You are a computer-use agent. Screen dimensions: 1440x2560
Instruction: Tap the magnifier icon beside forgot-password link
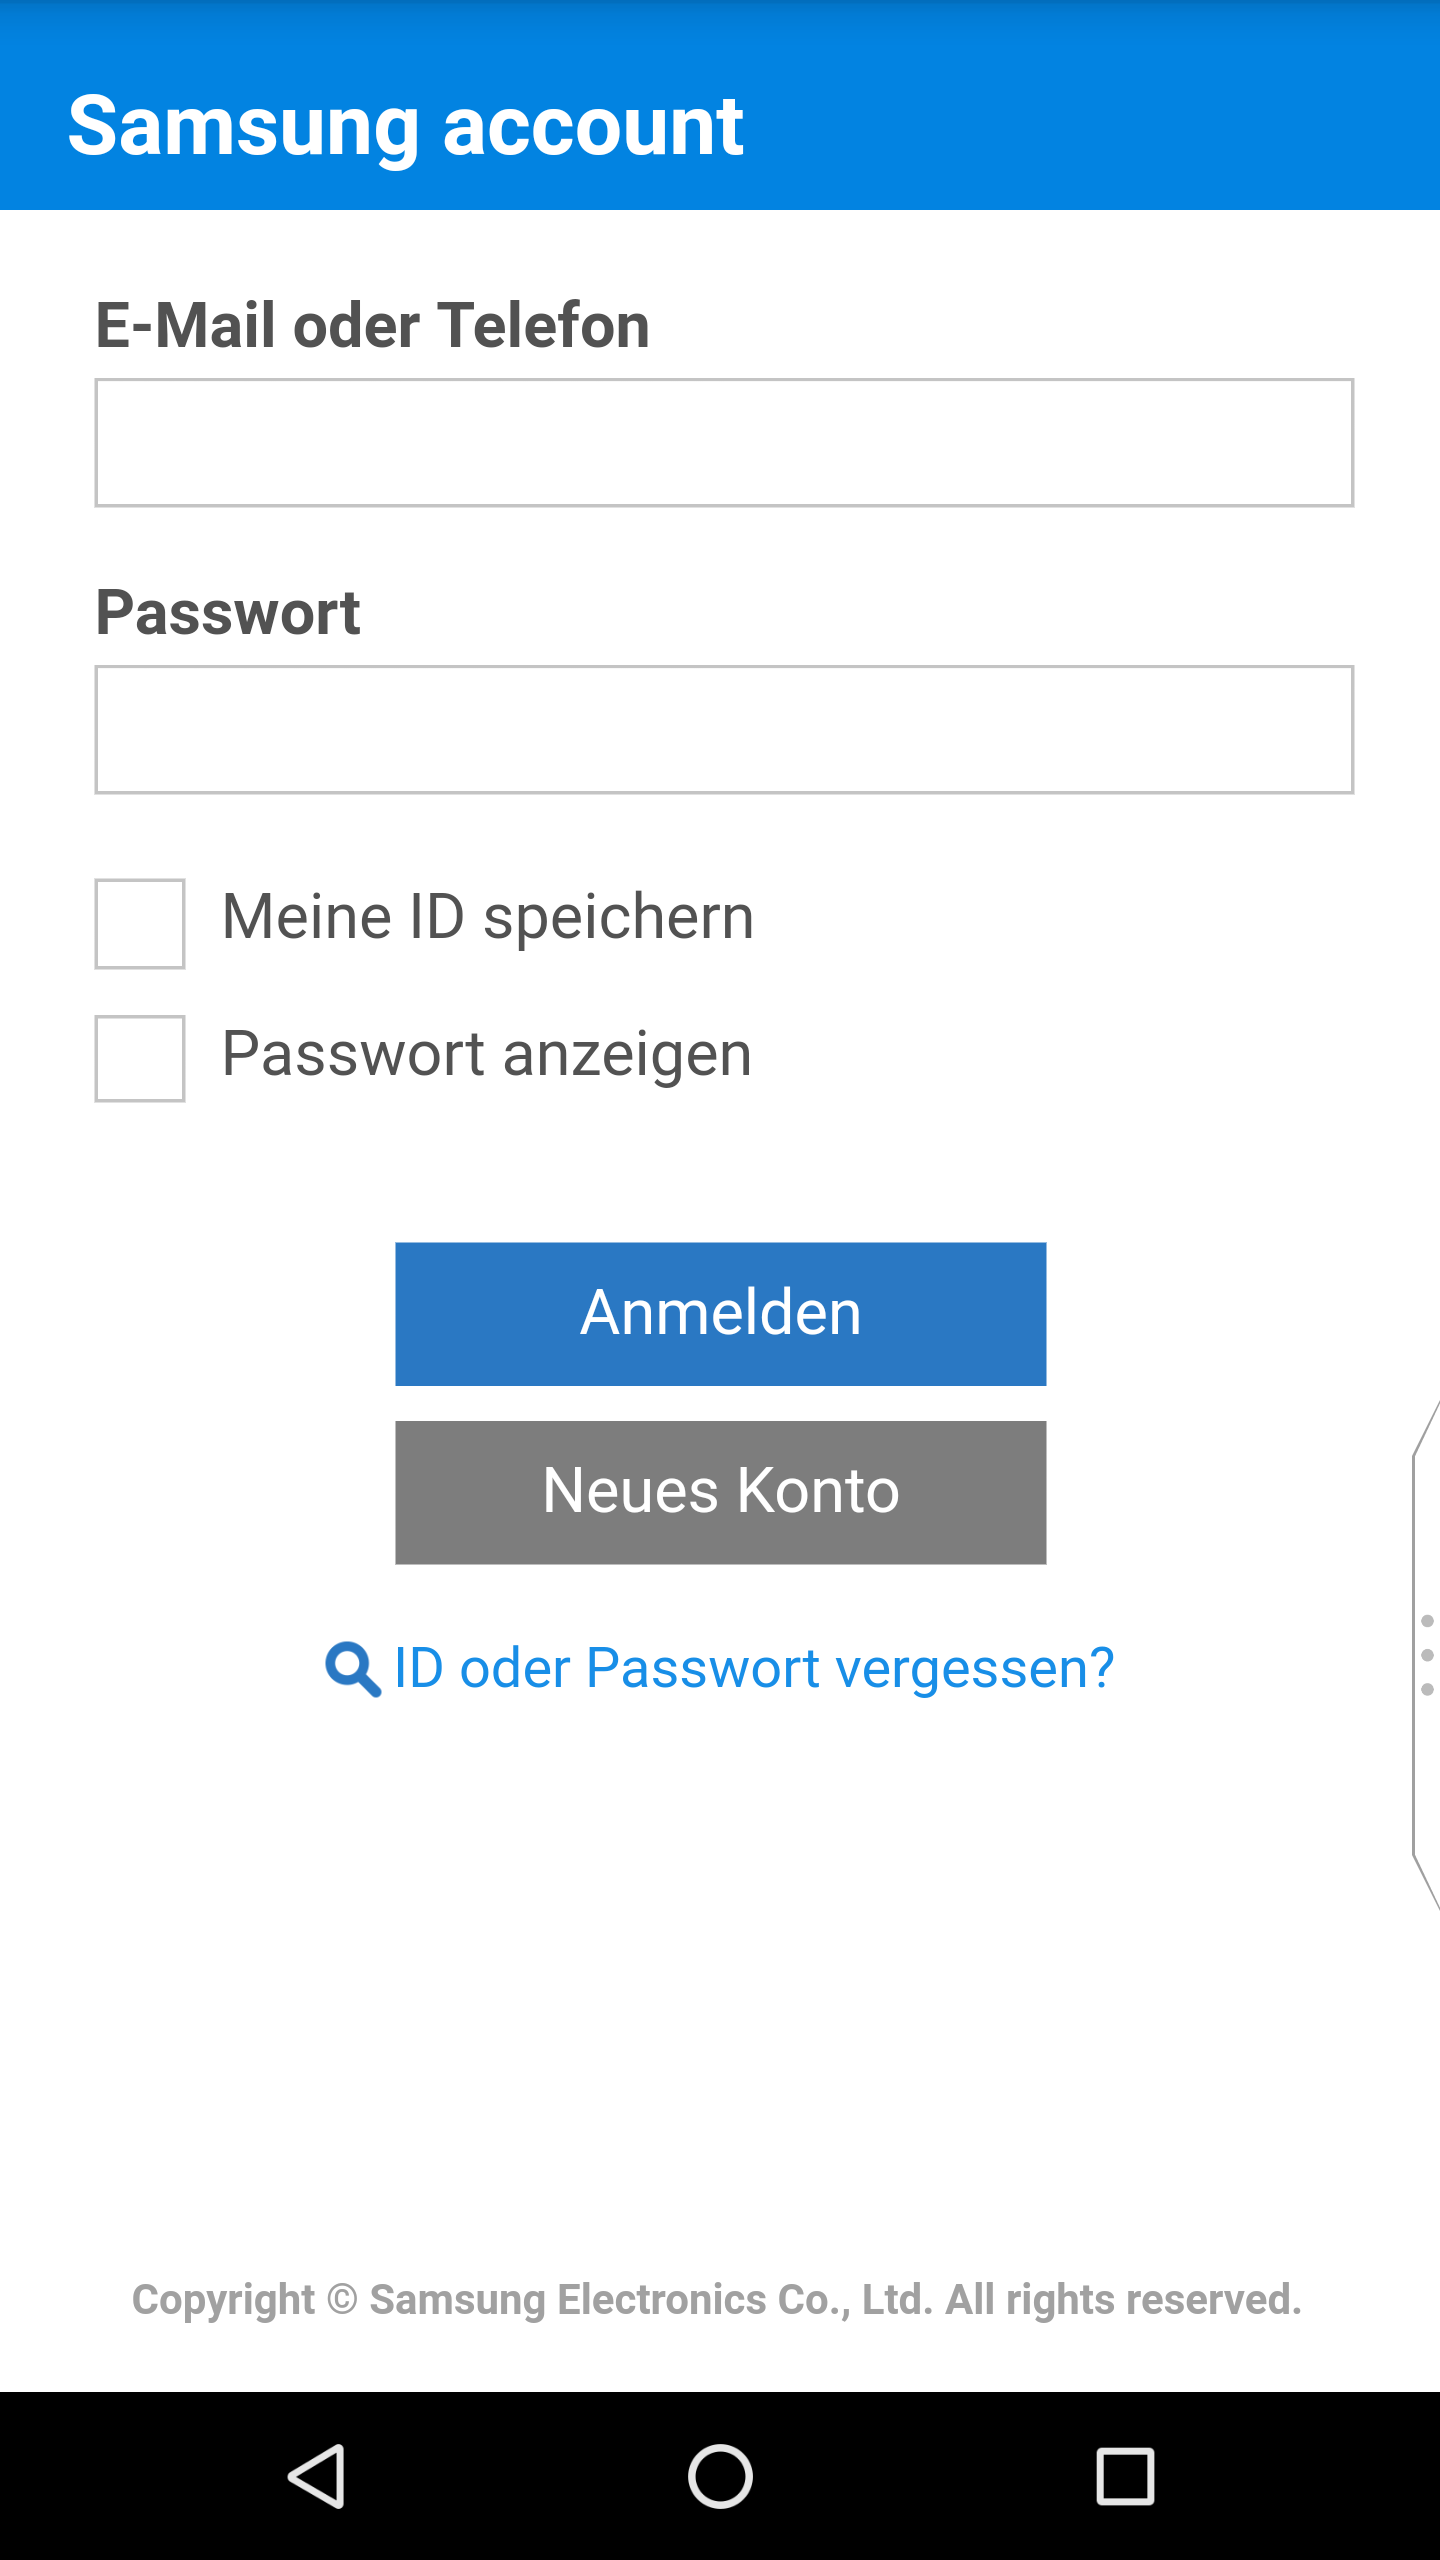tap(352, 1669)
